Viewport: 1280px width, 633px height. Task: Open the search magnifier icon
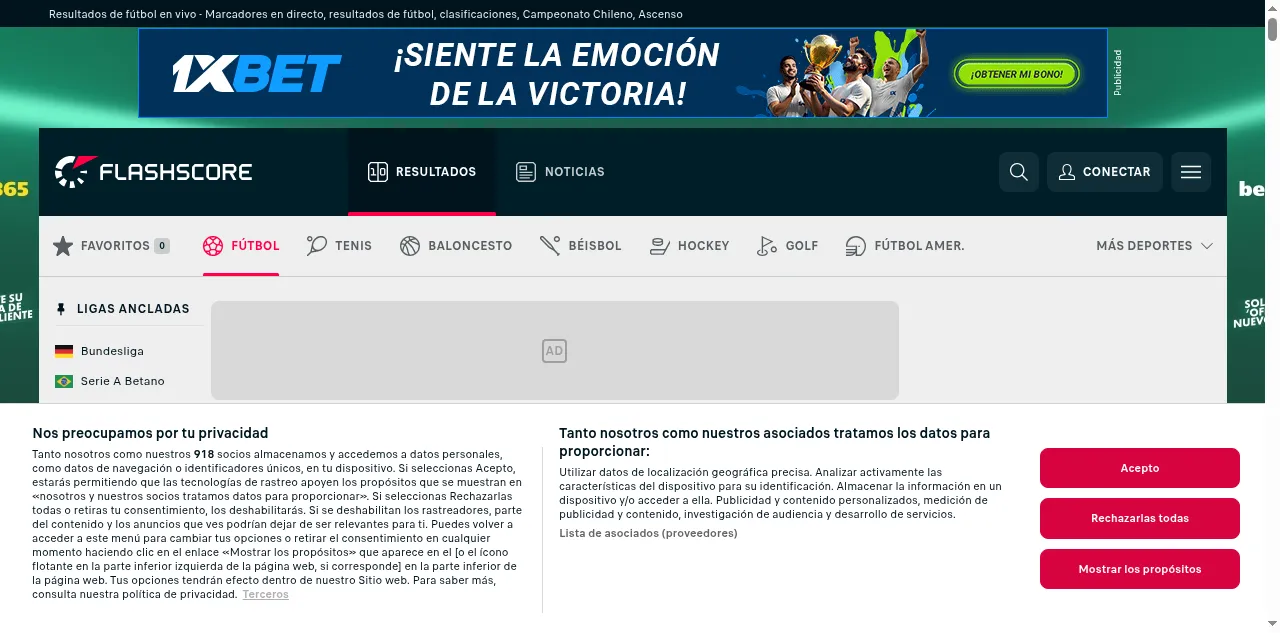pyautogui.click(x=1019, y=172)
